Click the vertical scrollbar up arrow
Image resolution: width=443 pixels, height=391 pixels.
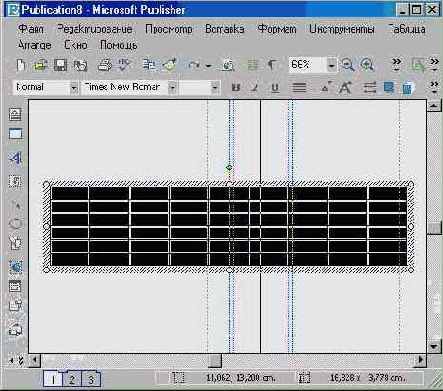pyautogui.click(x=434, y=106)
